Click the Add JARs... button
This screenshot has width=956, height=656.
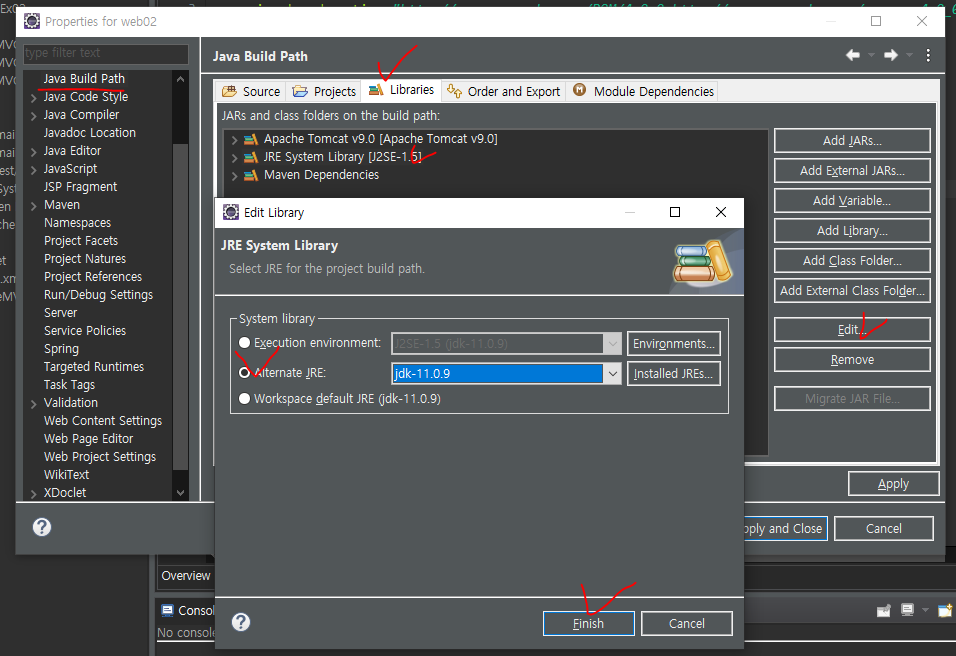point(852,141)
